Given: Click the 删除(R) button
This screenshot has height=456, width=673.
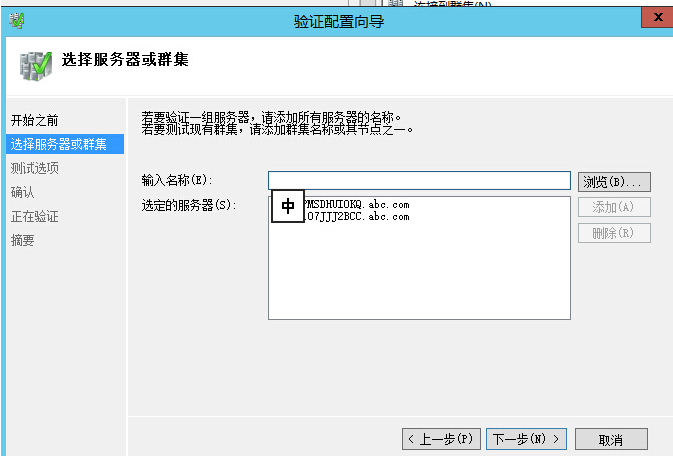Looking at the screenshot, I should [614, 233].
